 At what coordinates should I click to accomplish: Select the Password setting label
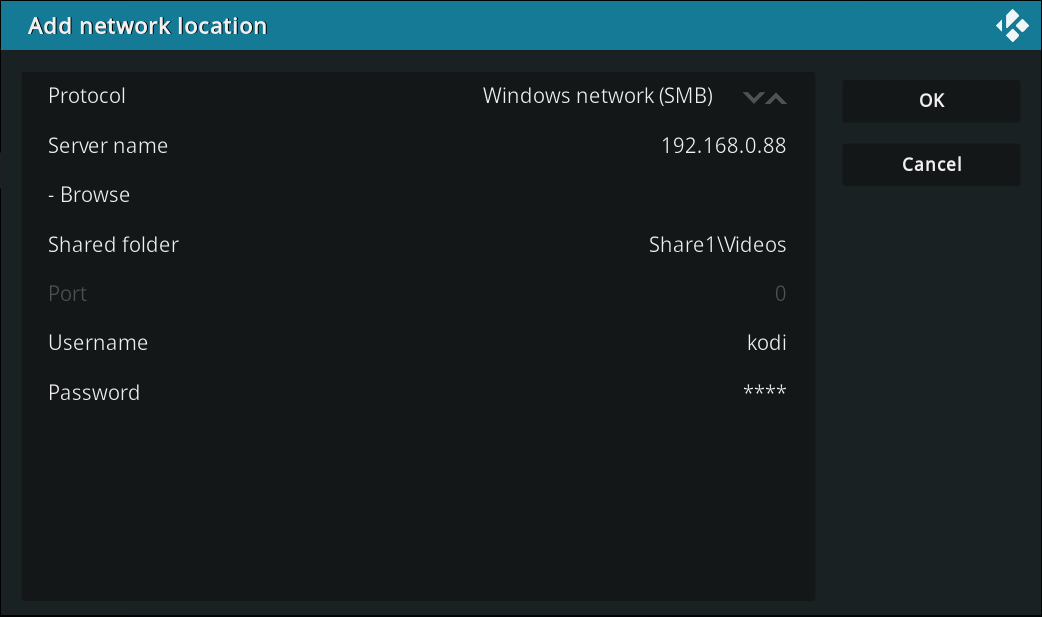tap(94, 392)
